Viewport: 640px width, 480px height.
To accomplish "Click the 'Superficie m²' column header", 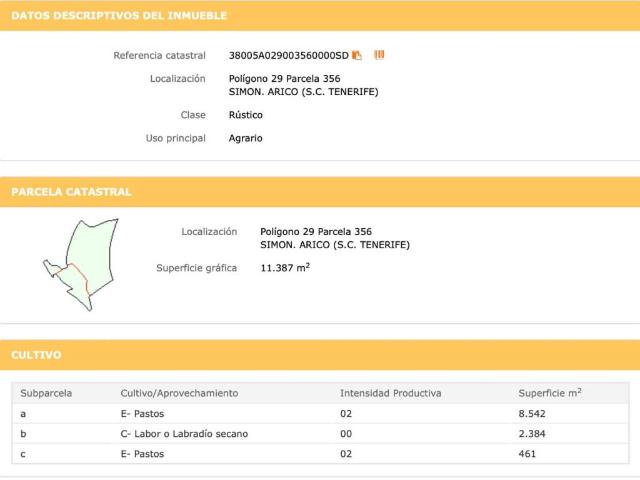I will 550,393.
